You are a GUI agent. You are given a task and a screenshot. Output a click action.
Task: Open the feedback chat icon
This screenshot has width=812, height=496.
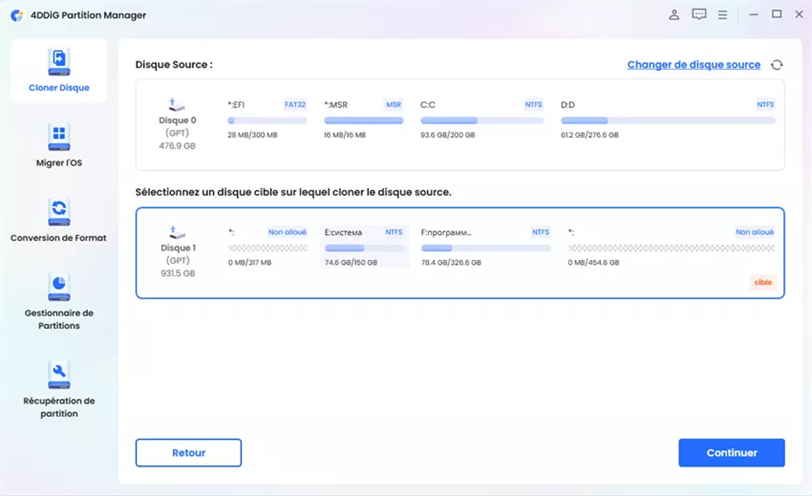tap(699, 14)
